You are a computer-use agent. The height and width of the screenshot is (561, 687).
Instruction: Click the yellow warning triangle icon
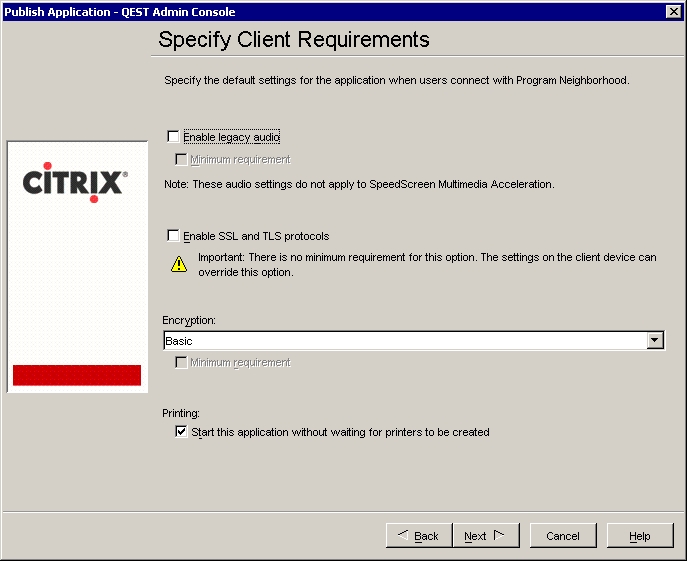[x=178, y=264]
